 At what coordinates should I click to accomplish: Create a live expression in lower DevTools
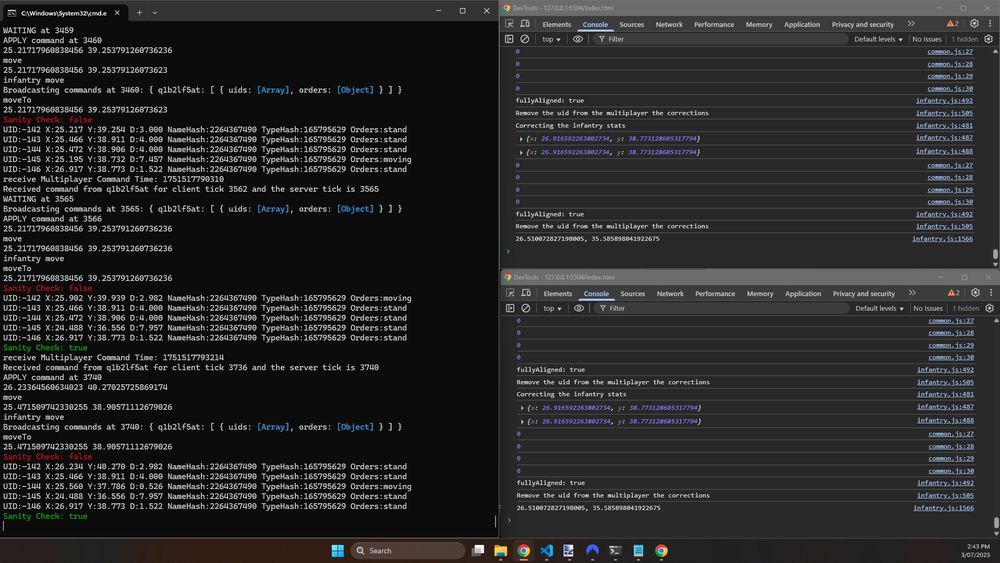tap(578, 308)
